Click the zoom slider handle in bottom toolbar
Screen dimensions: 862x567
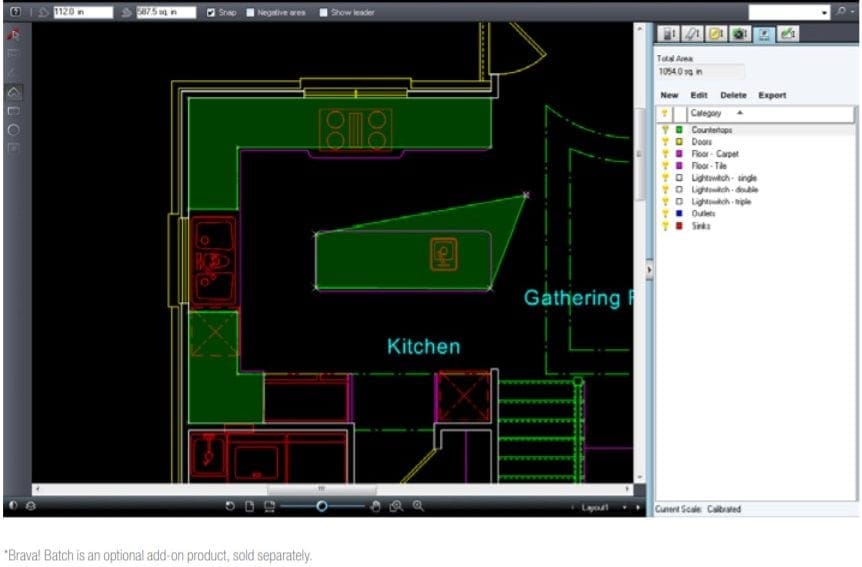point(322,506)
